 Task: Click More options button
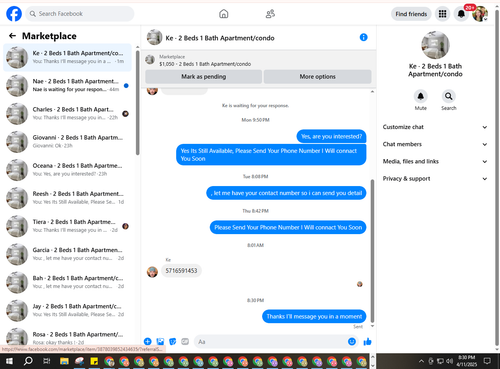pos(317,77)
